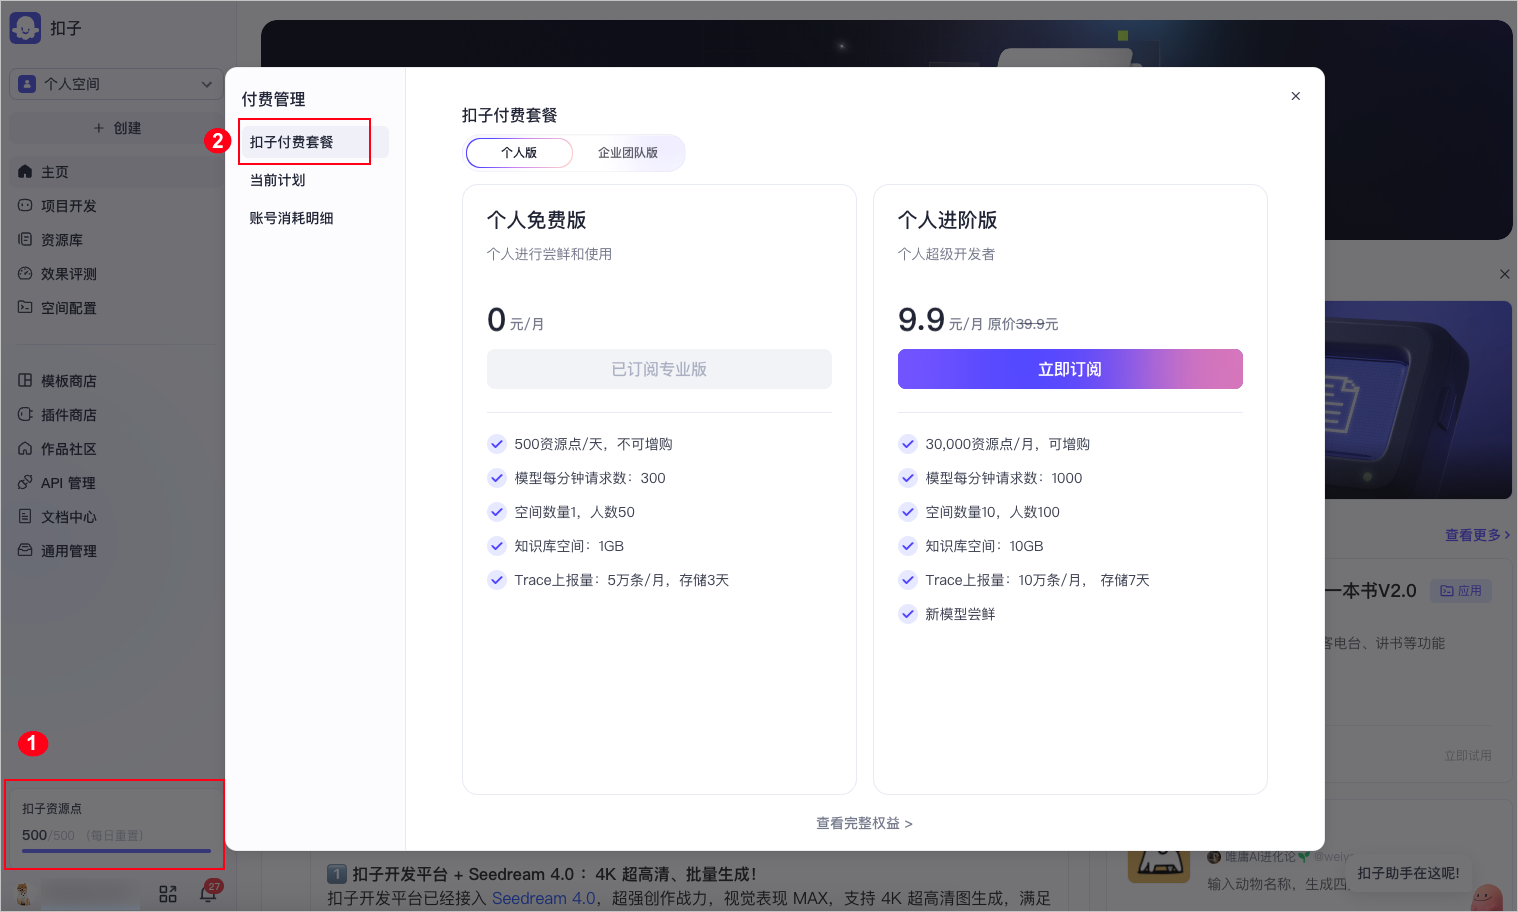
Task: Open 插件商店 in the sidebar
Action: coord(68,415)
